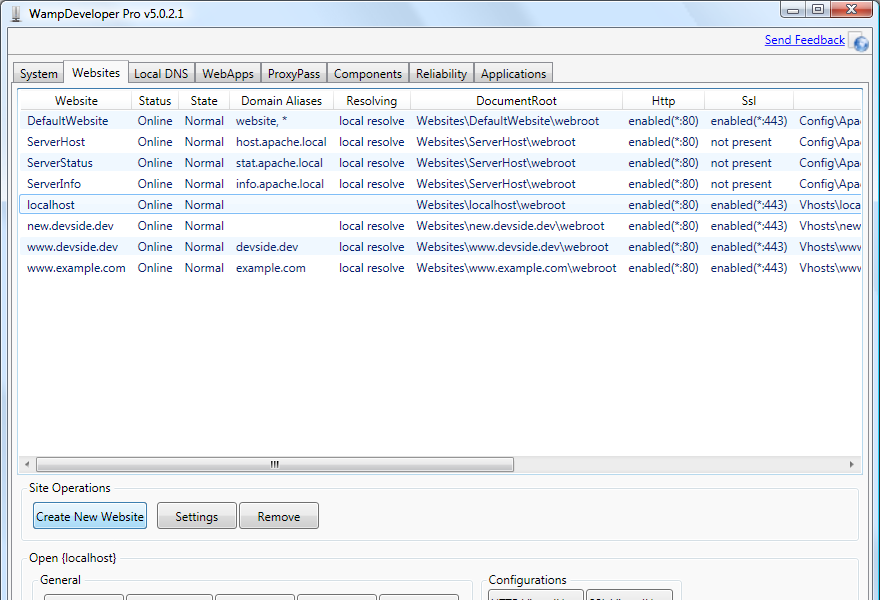Select the WebApps tab
Screen dimensions: 880x600
tap(228, 74)
